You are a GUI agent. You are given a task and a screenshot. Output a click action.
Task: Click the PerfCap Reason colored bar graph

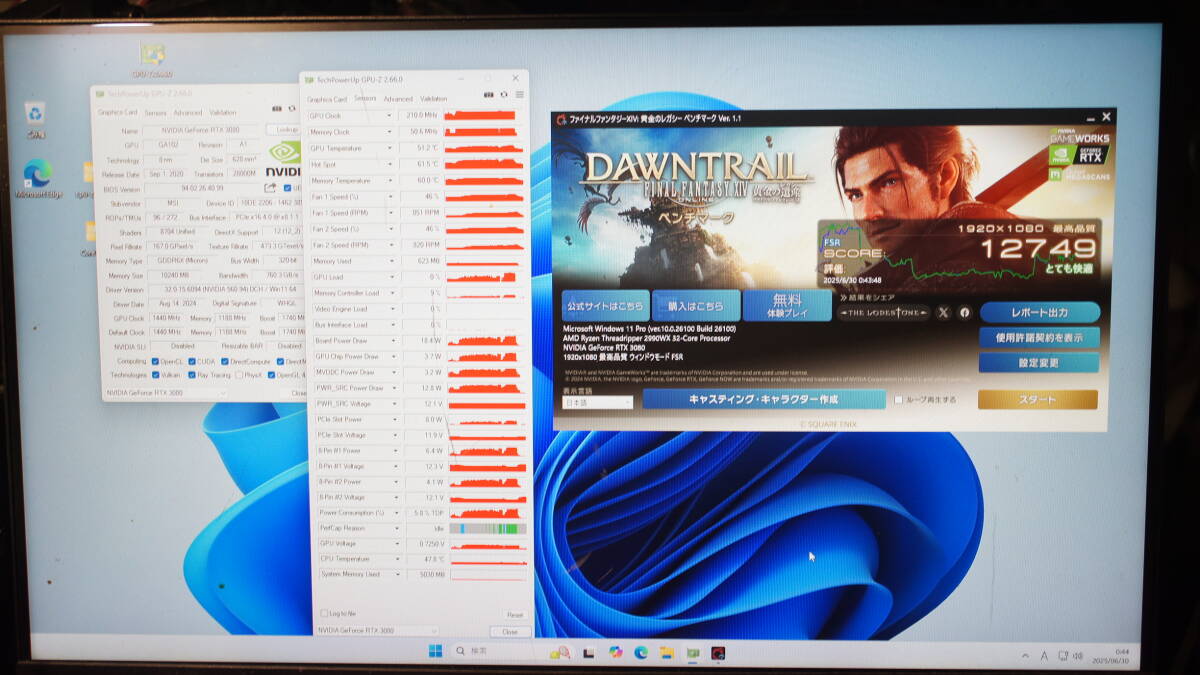[x=488, y=527]
